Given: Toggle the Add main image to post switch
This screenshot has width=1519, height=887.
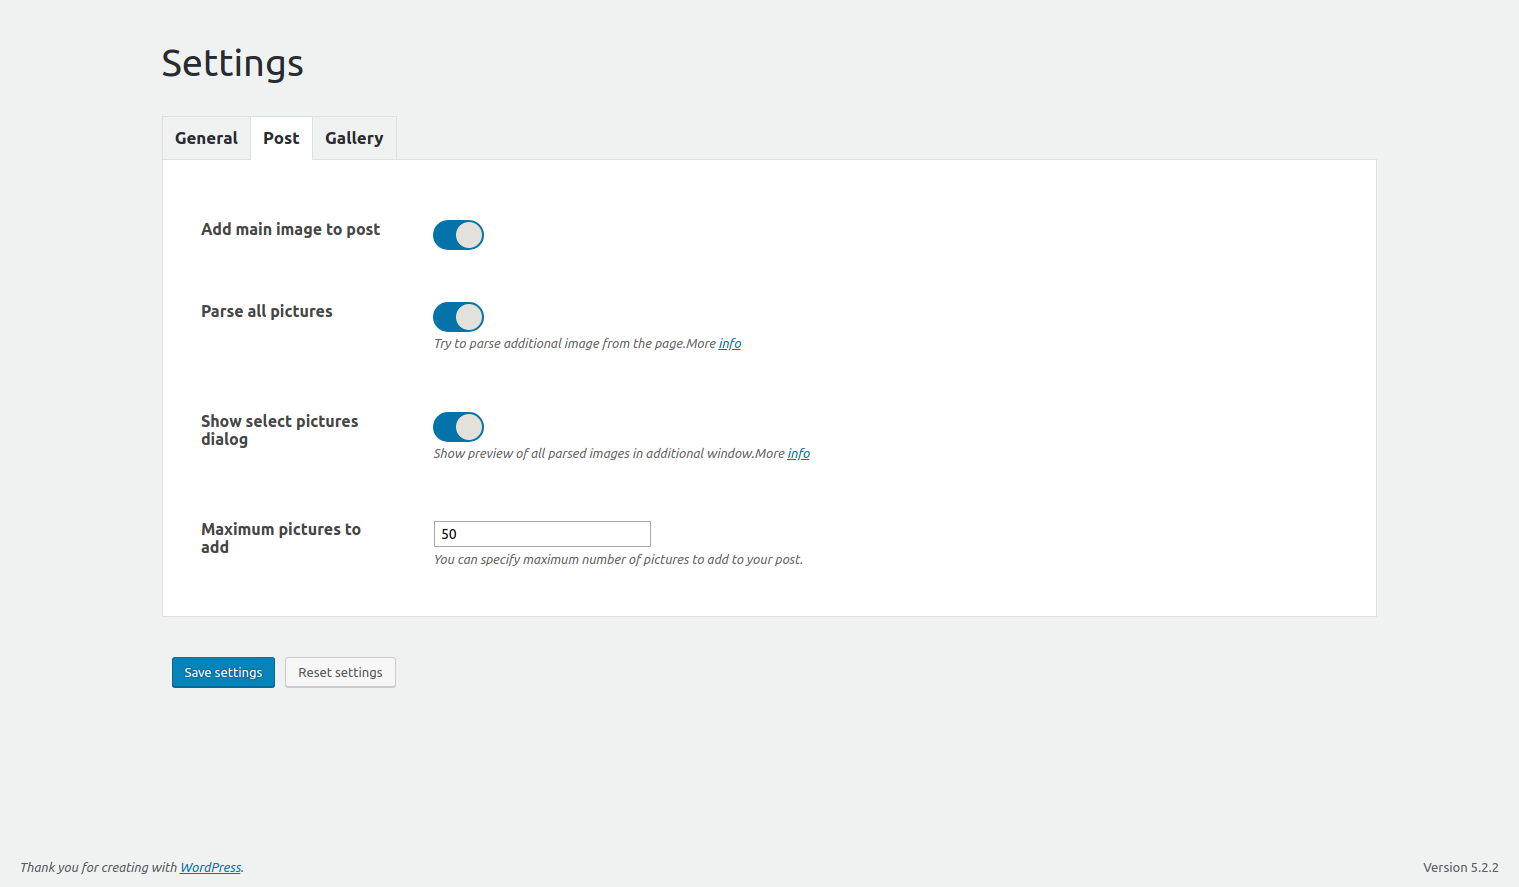Looking at the screenshot, I should (458, 235).
